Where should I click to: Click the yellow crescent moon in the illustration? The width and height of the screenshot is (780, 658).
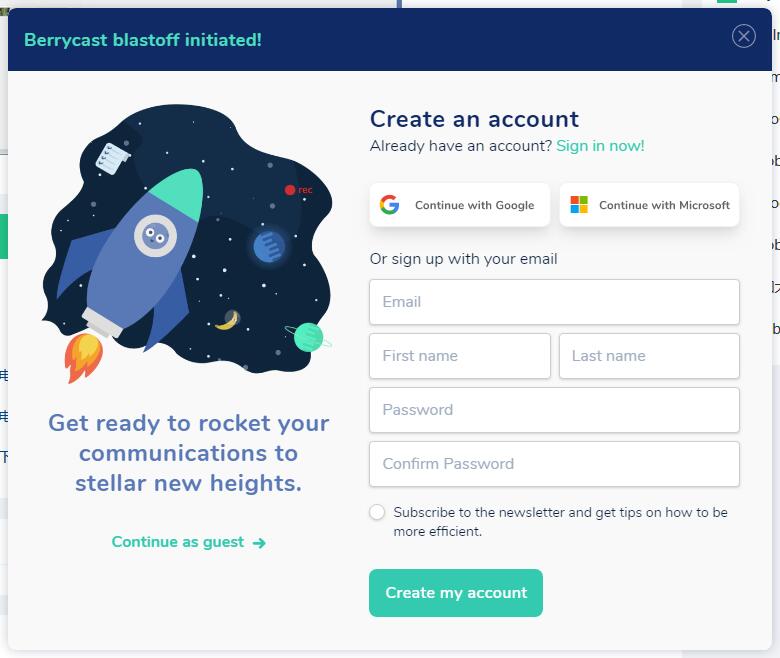(x=229, y=319)
